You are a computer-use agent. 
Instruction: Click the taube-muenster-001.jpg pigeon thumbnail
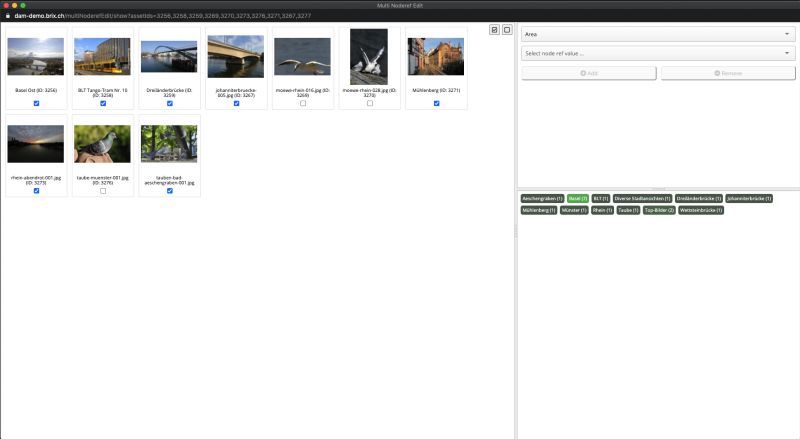point(102,144)
